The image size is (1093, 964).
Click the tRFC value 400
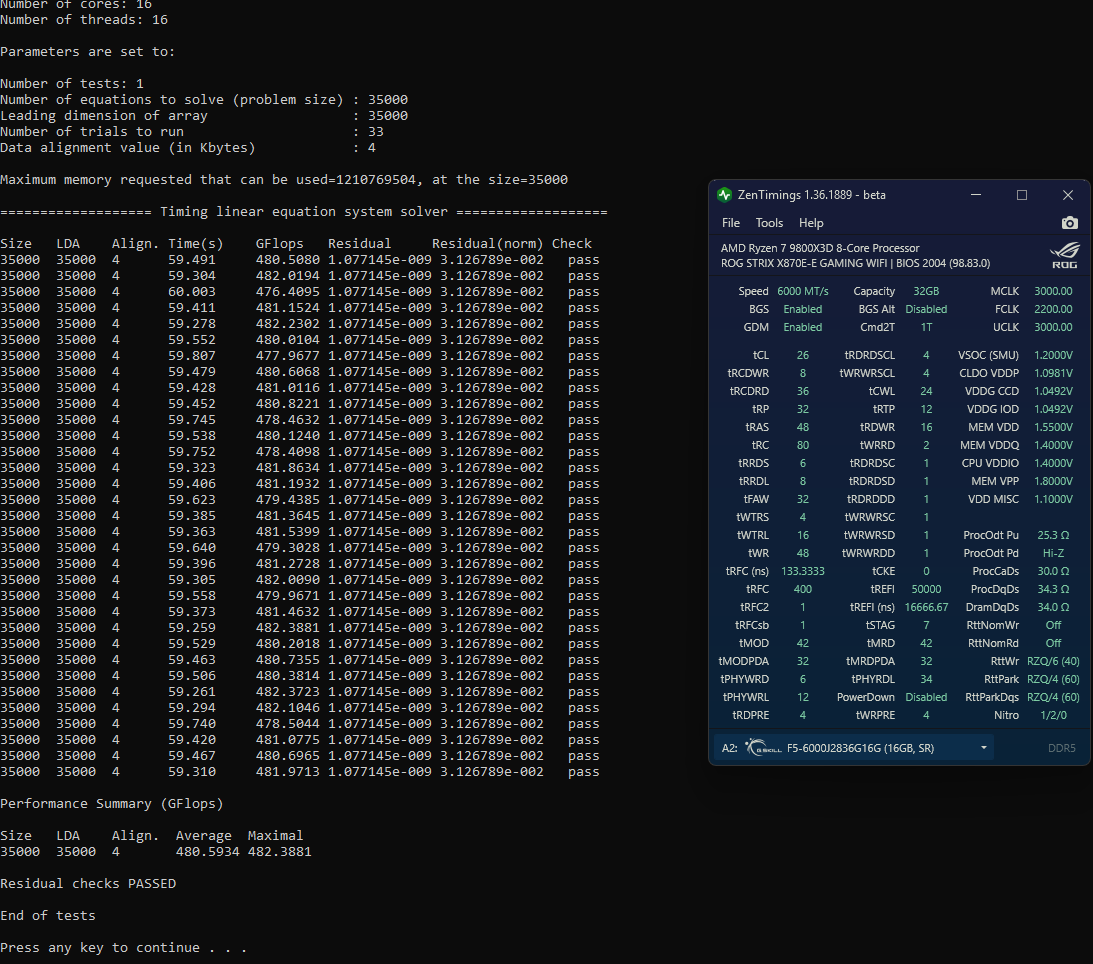coord(802,590)
